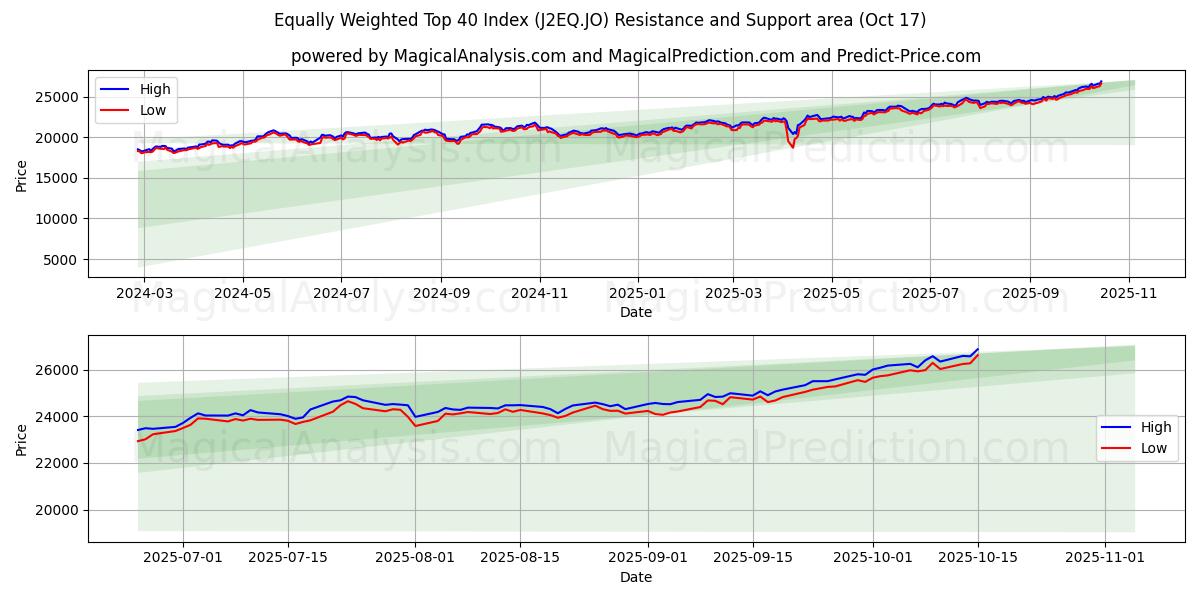Select the chart title mentioning J2EQ.JO
Screen dimensions: 1200x600
click(600, 20)
